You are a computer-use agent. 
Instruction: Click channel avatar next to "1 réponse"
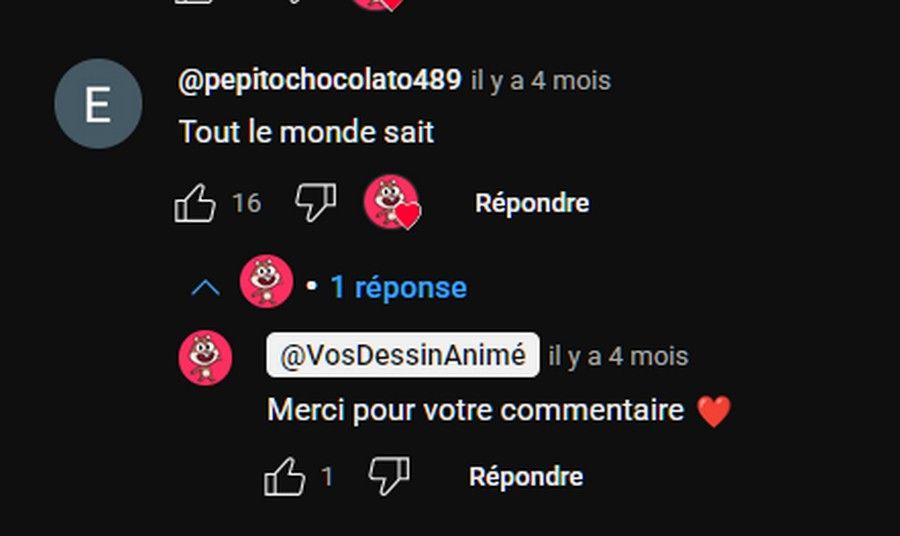(x=266, y=281)
